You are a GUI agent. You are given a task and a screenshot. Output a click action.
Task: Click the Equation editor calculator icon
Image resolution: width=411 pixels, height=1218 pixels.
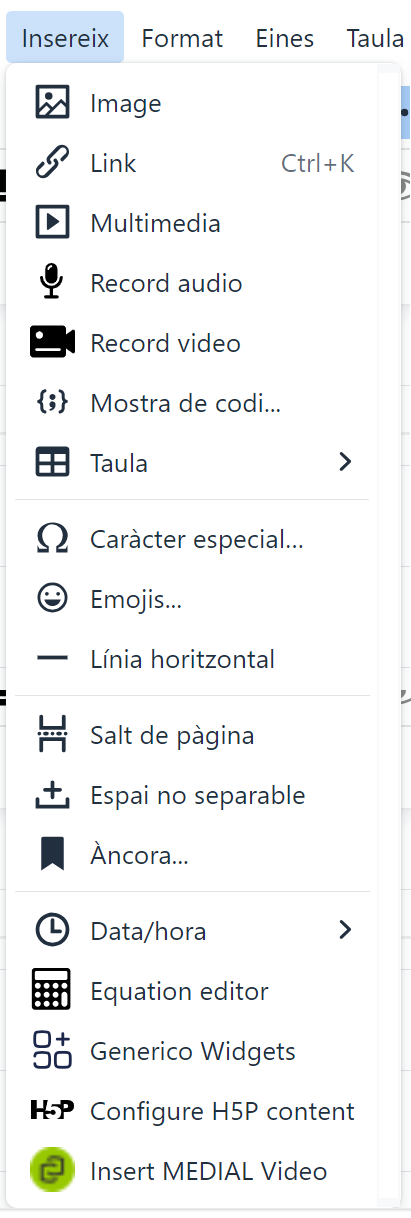[x=52, y=991]
